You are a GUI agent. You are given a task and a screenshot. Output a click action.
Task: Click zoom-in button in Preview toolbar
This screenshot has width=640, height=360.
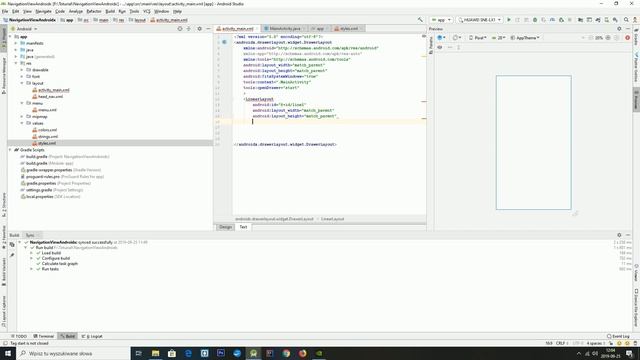(608, 38)
